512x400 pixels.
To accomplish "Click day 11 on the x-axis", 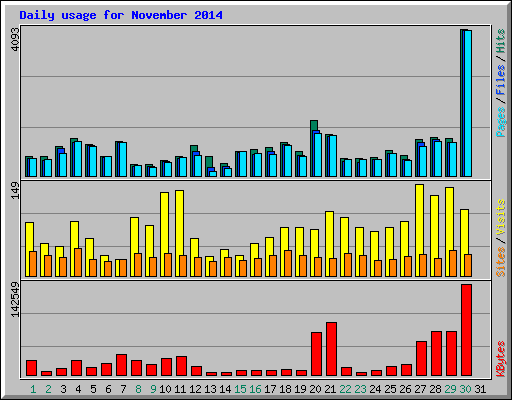I will pyautogui.click(x=180, y=389).
